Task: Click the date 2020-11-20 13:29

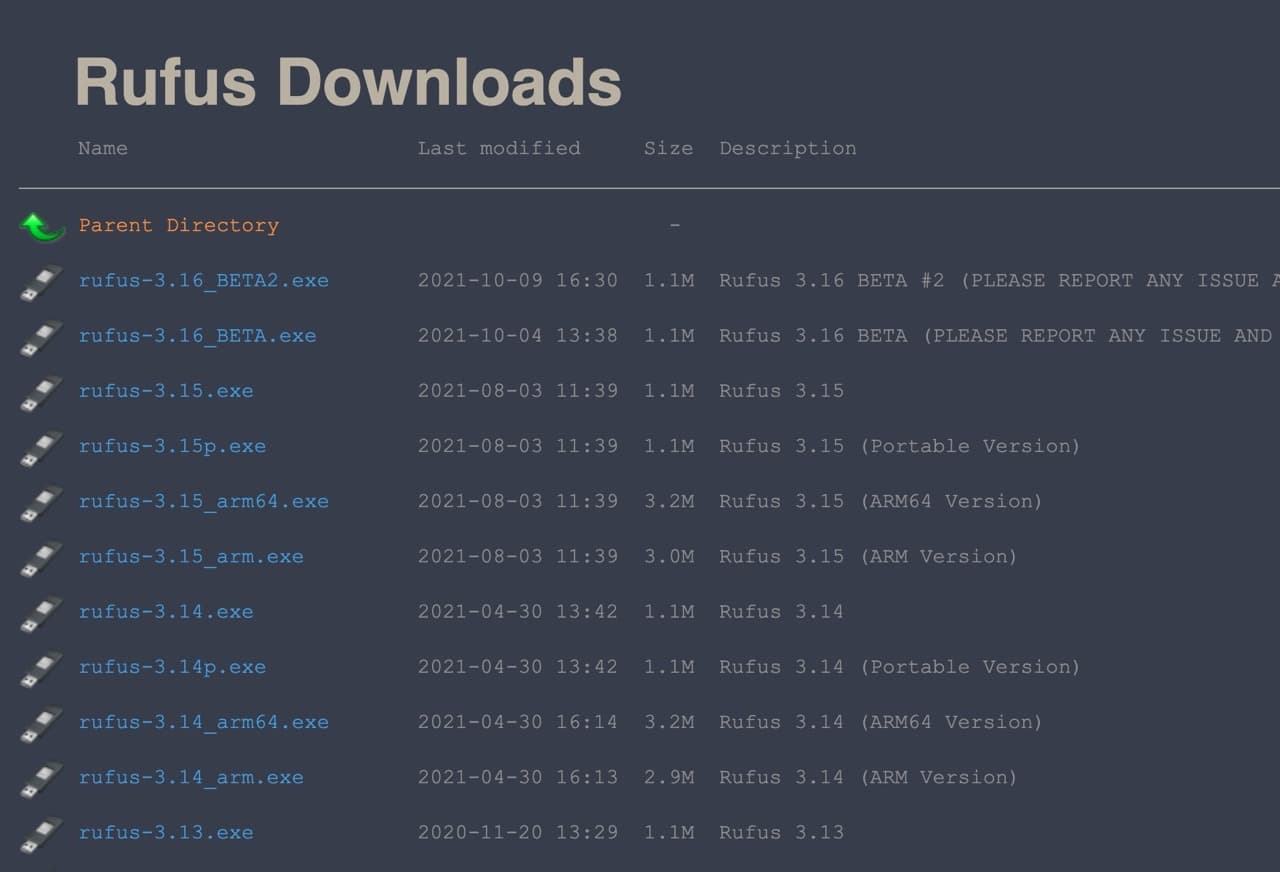Action: [518, 832]
